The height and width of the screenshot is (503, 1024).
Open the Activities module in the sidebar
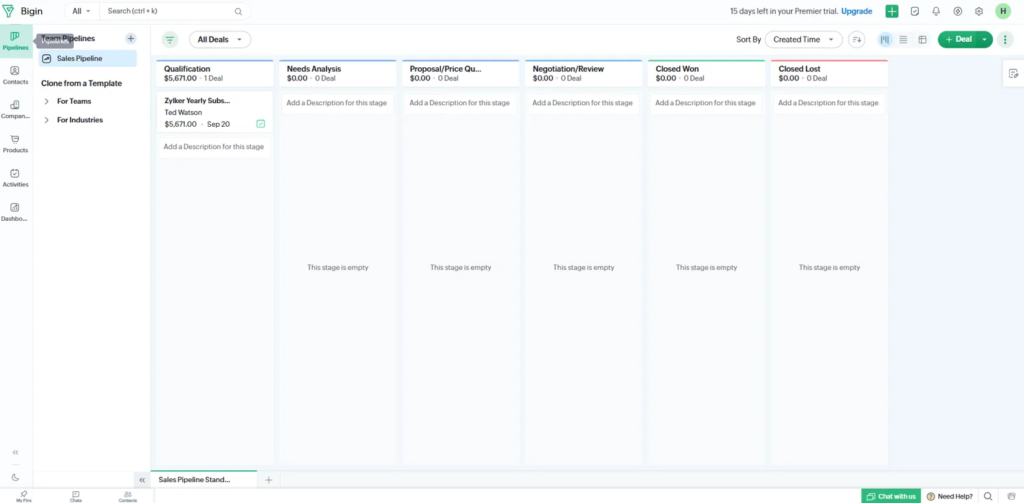pos(15,178)
